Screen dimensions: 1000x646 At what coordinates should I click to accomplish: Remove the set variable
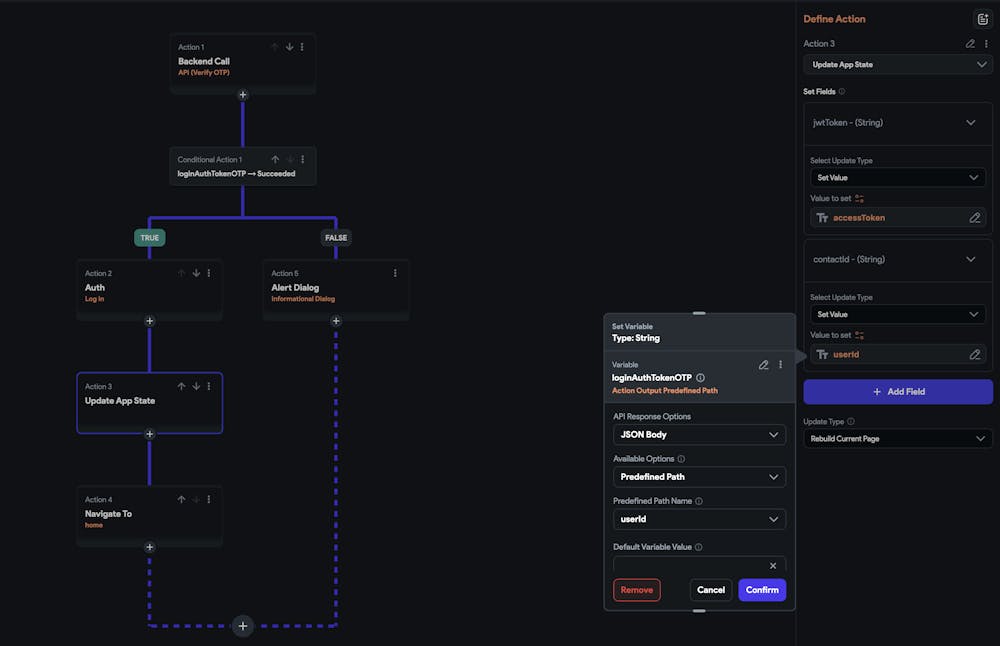click(x=636, y=590)
